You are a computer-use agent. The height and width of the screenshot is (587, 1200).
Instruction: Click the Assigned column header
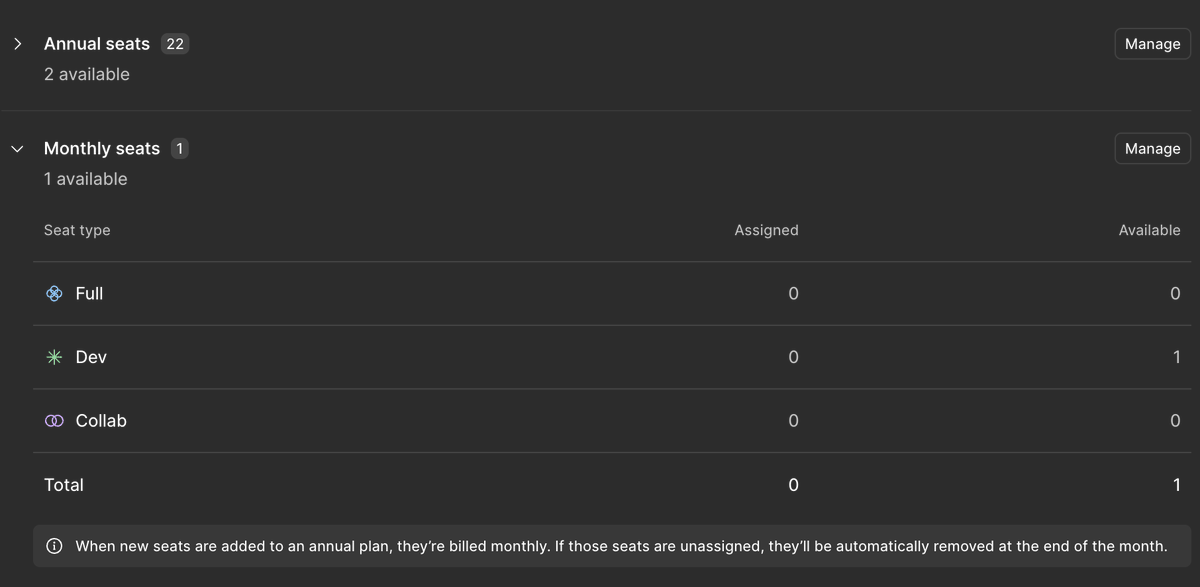click(x=766, y=230)
